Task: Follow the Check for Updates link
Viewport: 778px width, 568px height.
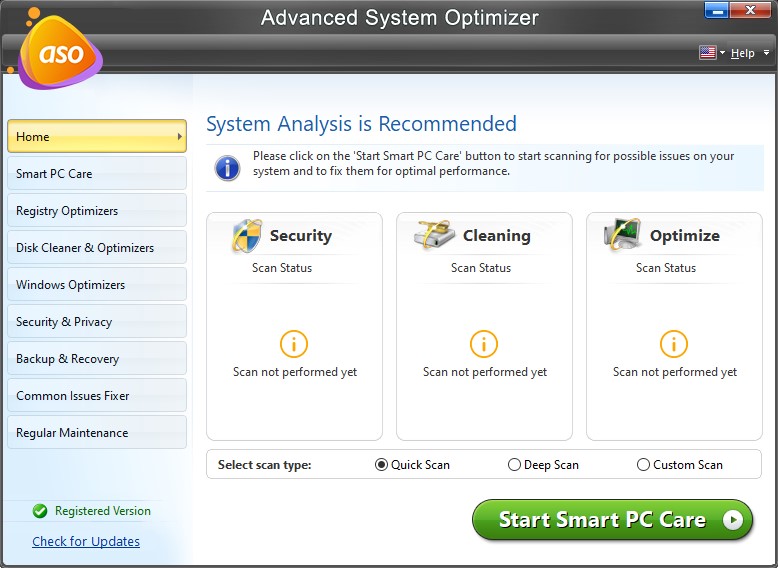Action: [x=86, y=542]
